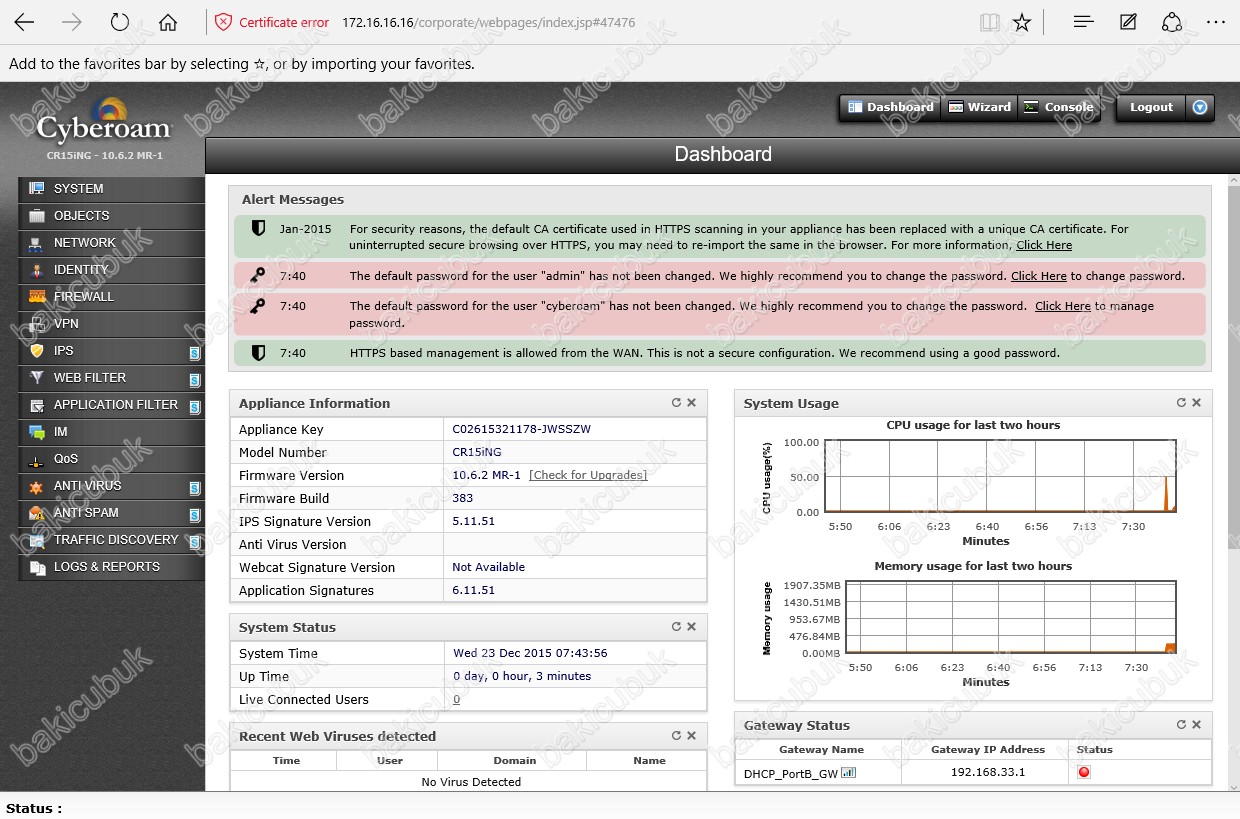Add this page to favorites with star
Image resolution: width=1240 pixels, height=819 pixels.
point(1022,22)
